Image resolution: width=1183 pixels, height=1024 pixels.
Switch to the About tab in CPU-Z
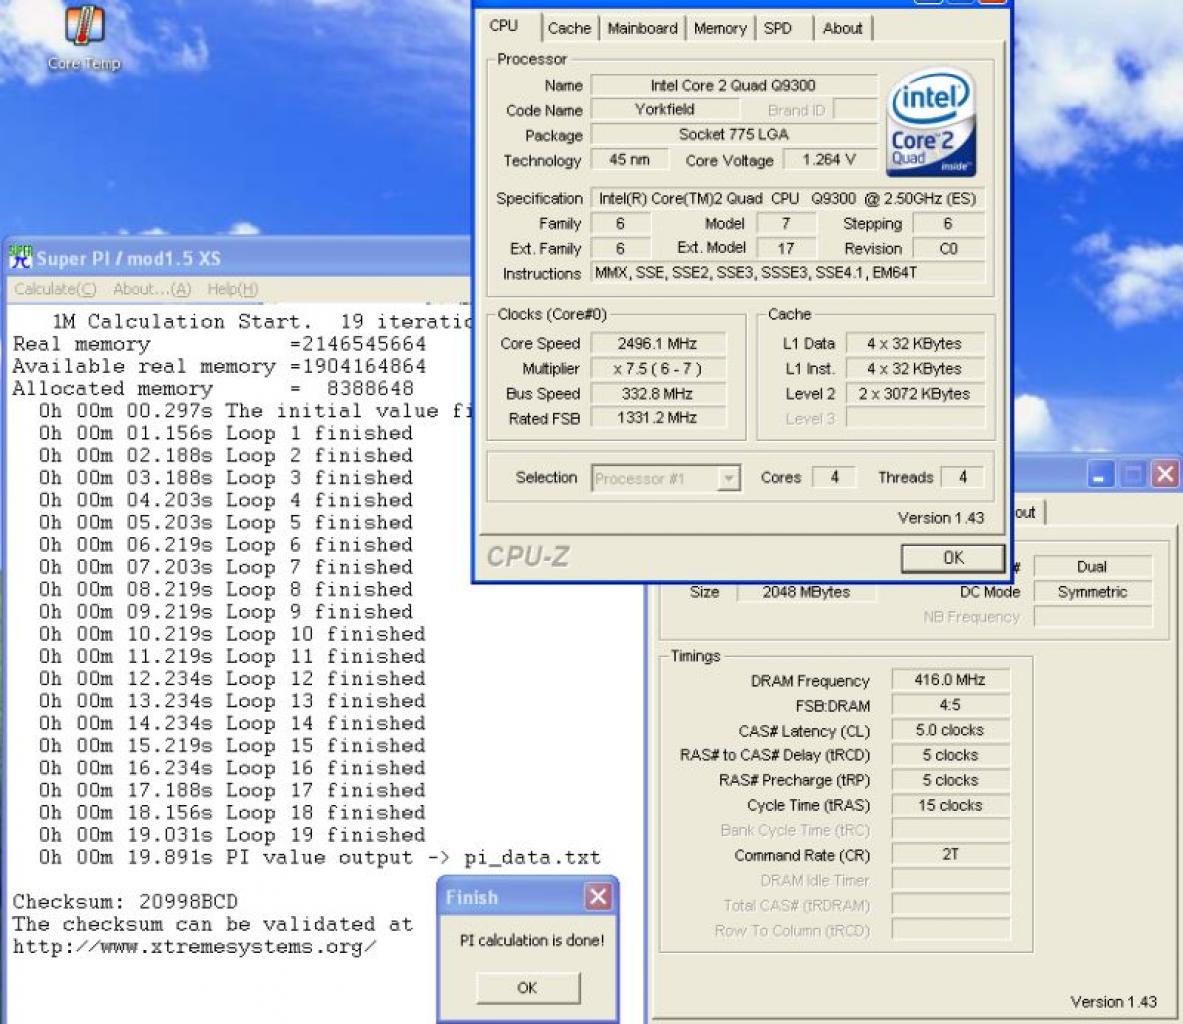843,29
